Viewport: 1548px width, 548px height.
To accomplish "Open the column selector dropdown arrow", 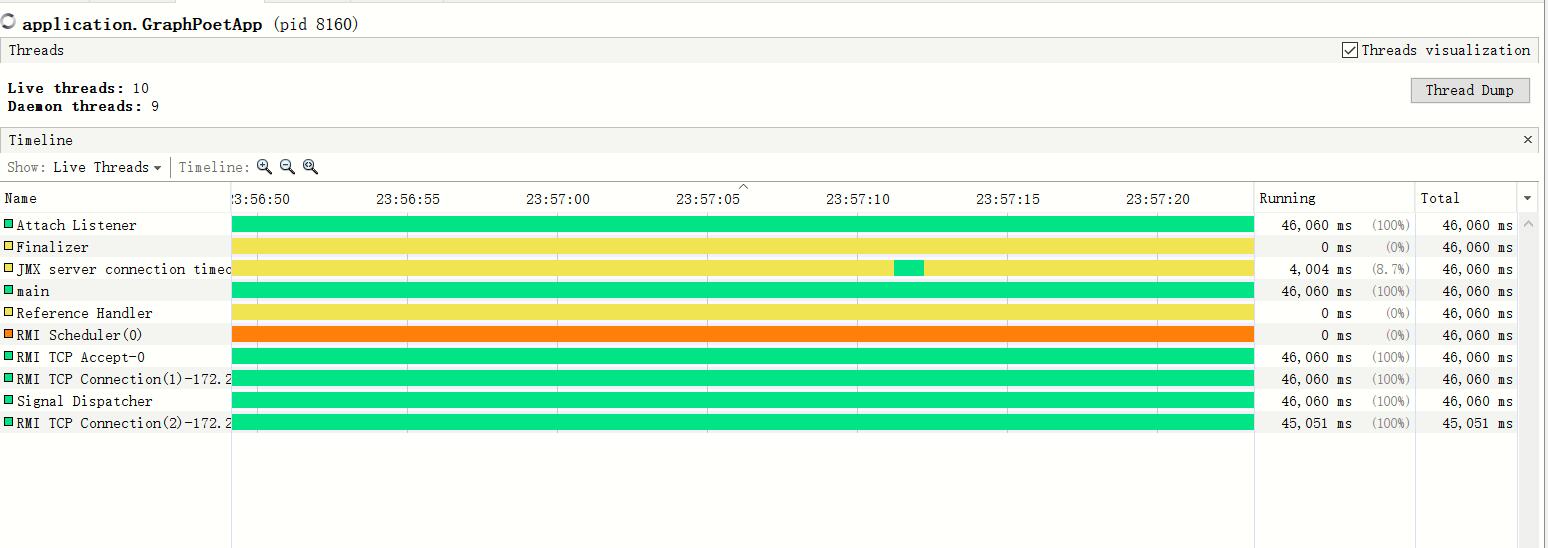I will (x=1527, y=198).
